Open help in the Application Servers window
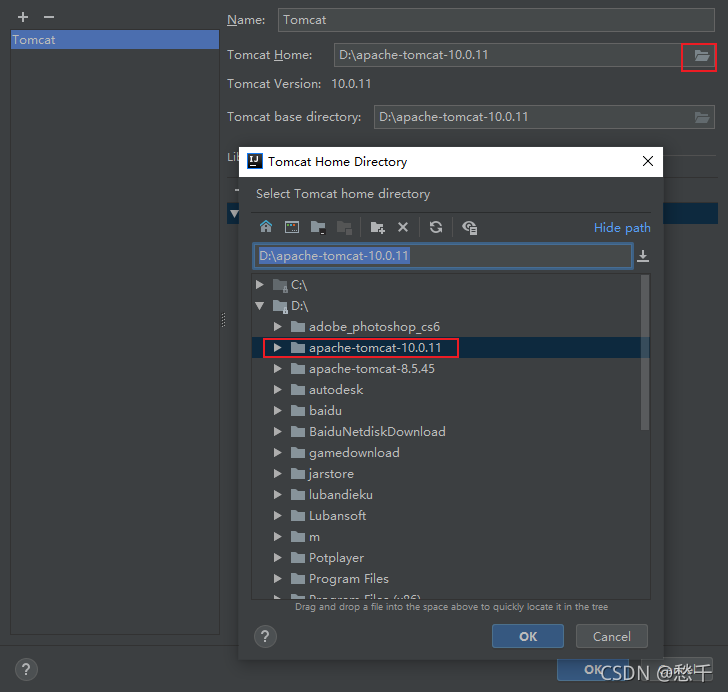 tap(26, 669)
